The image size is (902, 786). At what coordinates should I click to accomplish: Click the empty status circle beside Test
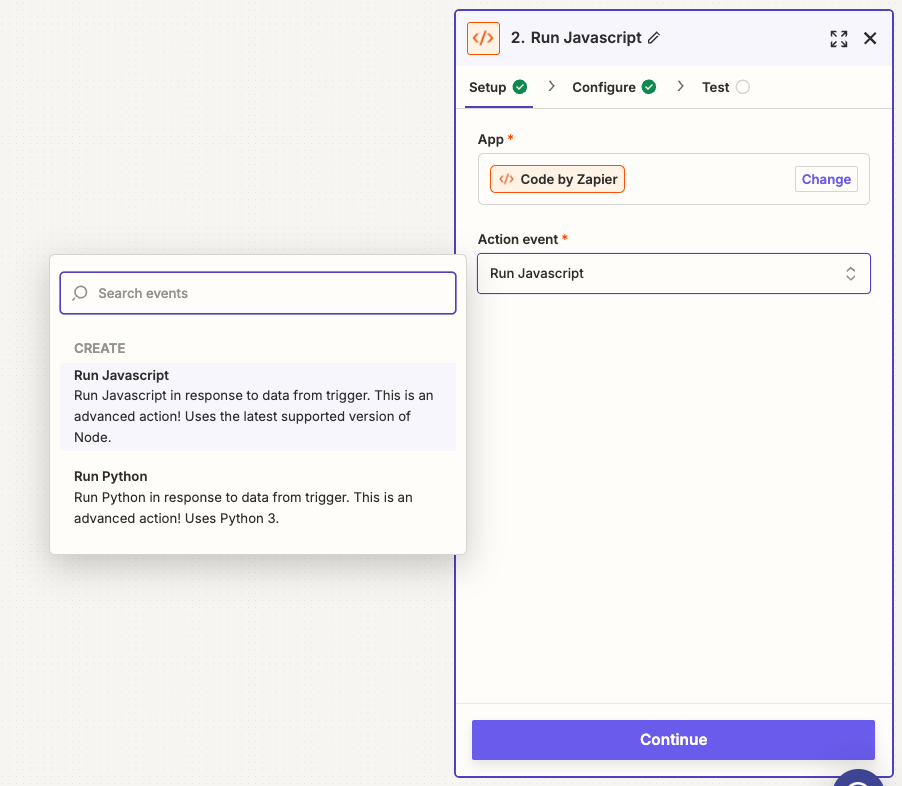coord(743,87)
